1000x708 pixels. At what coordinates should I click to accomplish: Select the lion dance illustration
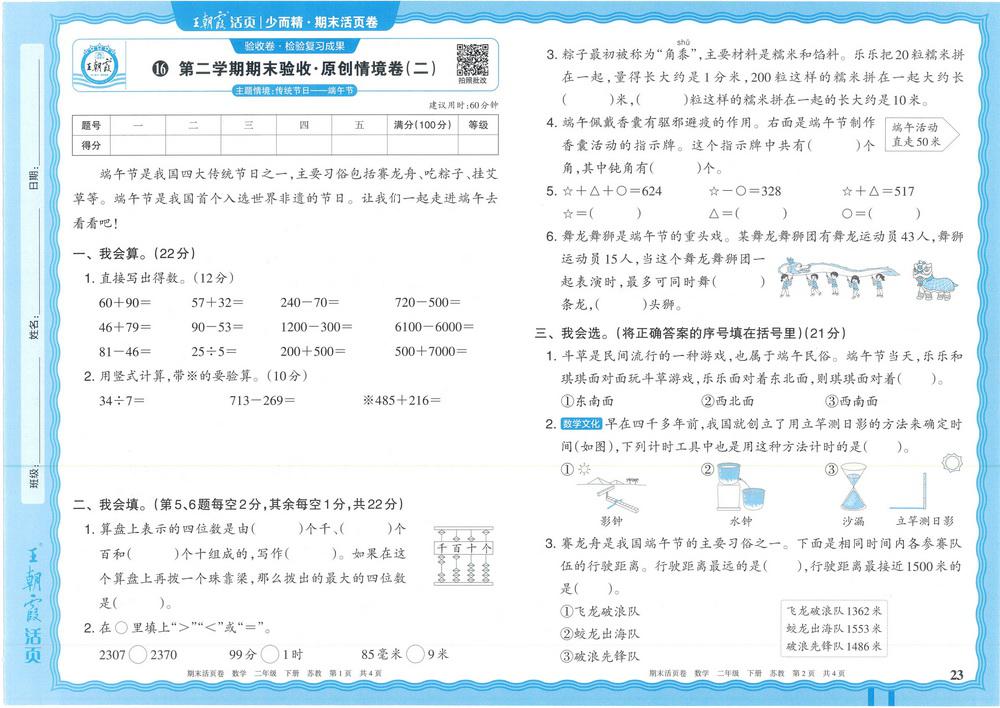pos(934,280)
